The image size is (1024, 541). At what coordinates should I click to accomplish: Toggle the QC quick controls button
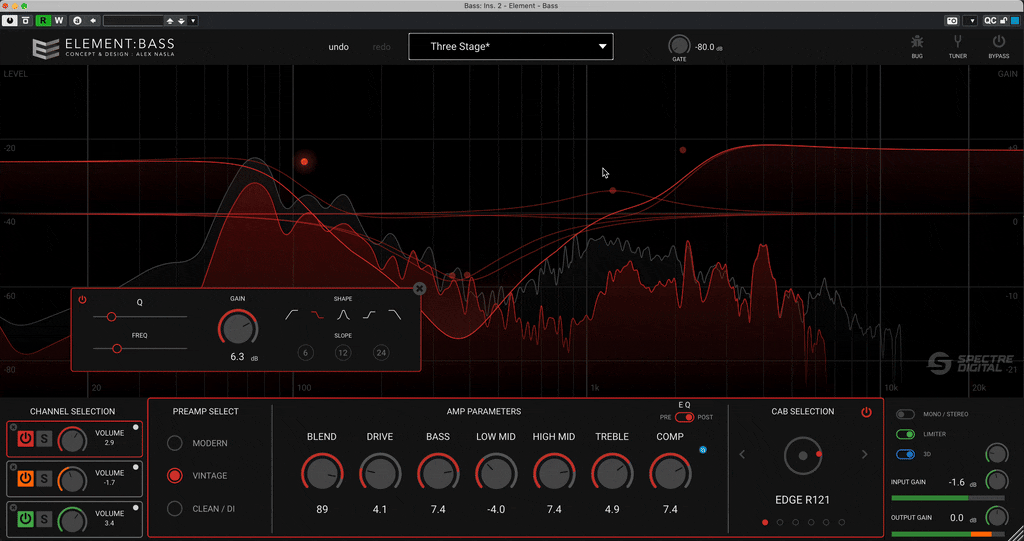990,21
